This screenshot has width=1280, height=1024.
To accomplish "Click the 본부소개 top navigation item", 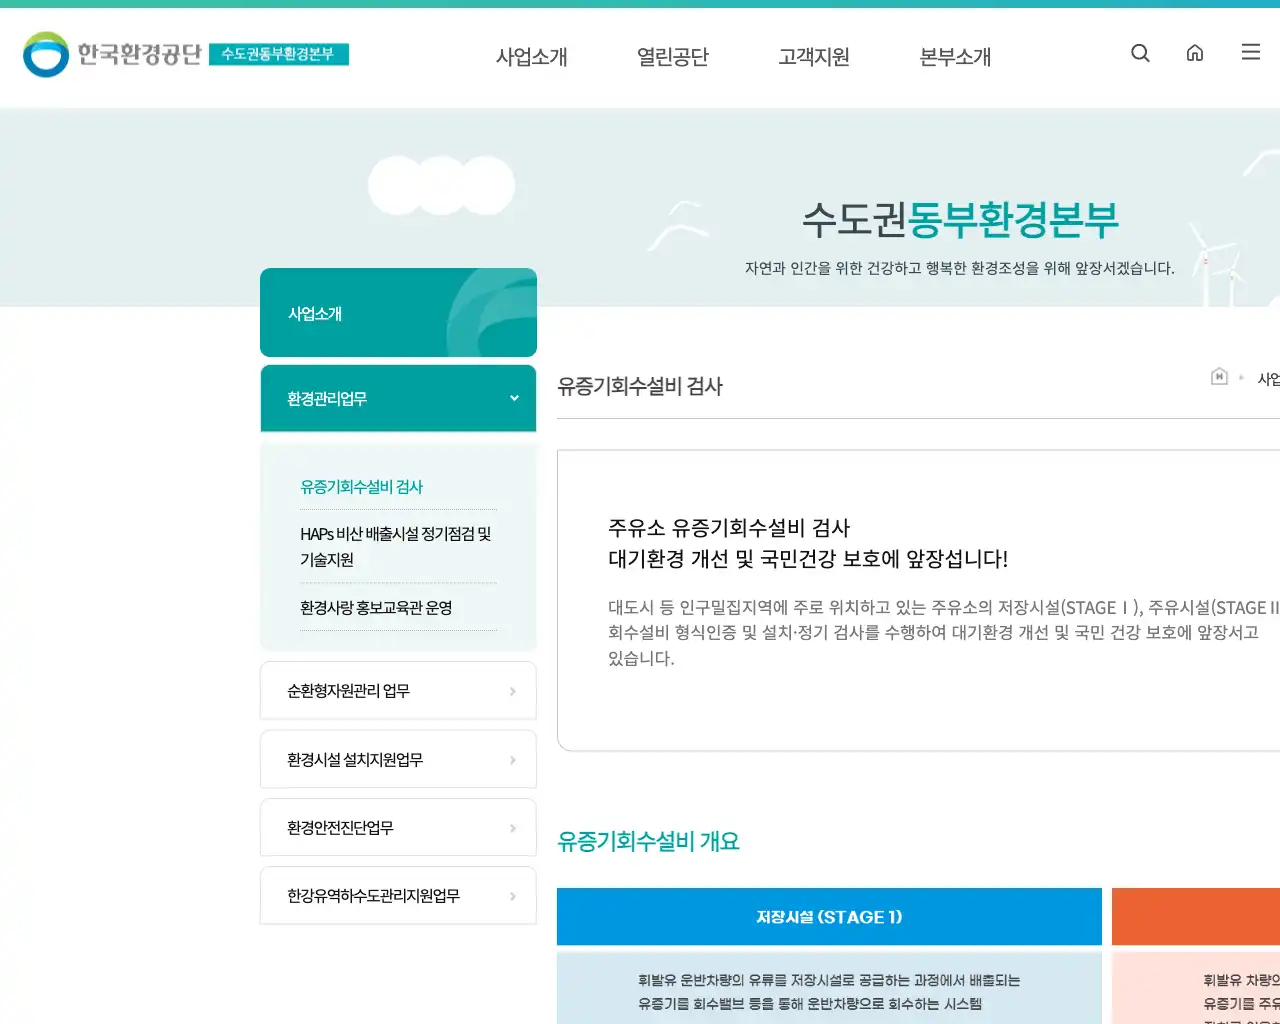I will pyautogui.click(x=953, y=57).
